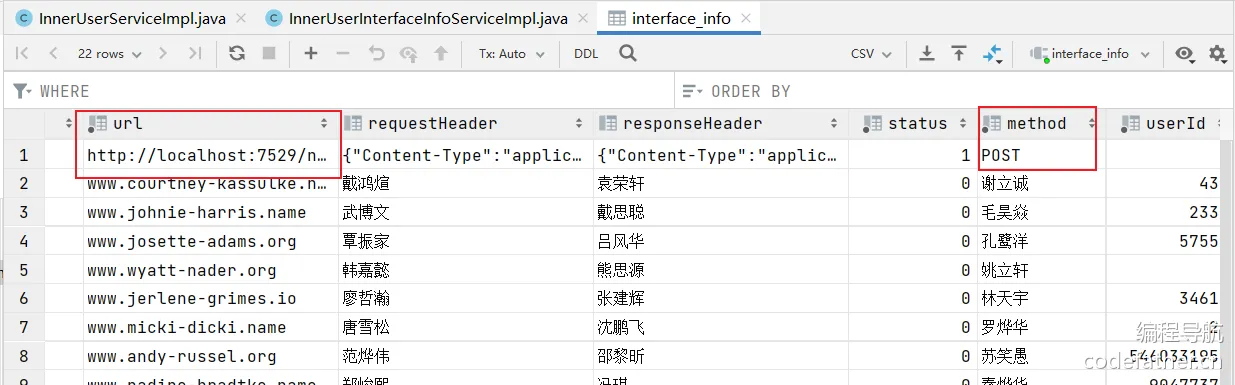Open search with the magnifier icon
Image resolution: width=1235 pixels, height=385 pixels.
pyautogui.click(x=628, y=54)
